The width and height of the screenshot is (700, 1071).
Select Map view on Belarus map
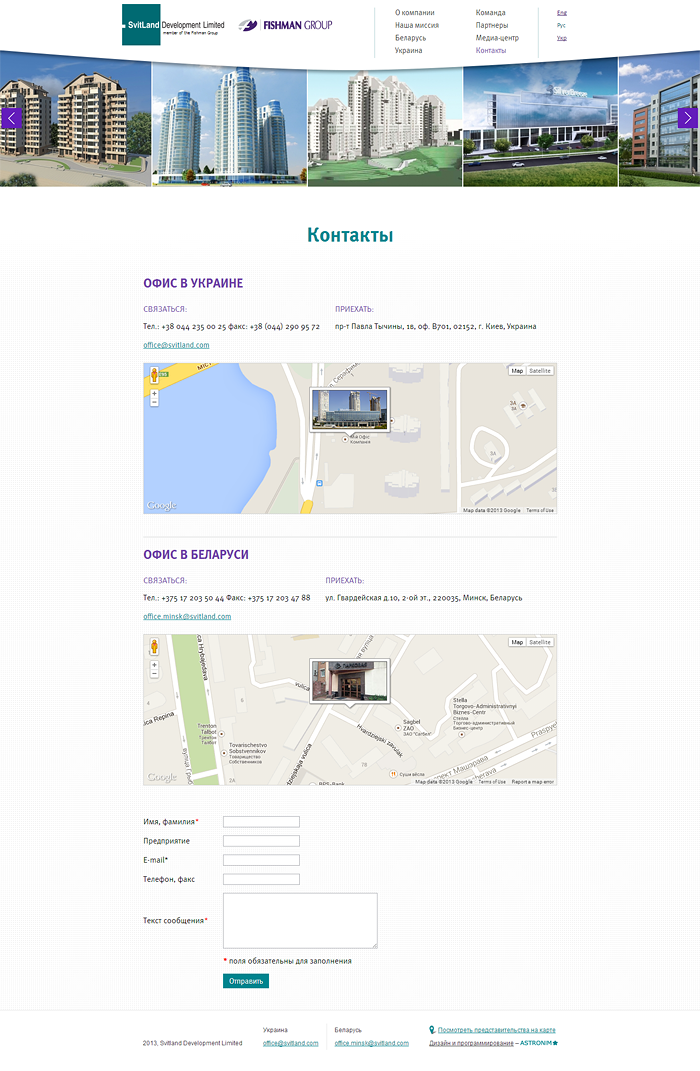pyautogui.click(x=517, y=642)
